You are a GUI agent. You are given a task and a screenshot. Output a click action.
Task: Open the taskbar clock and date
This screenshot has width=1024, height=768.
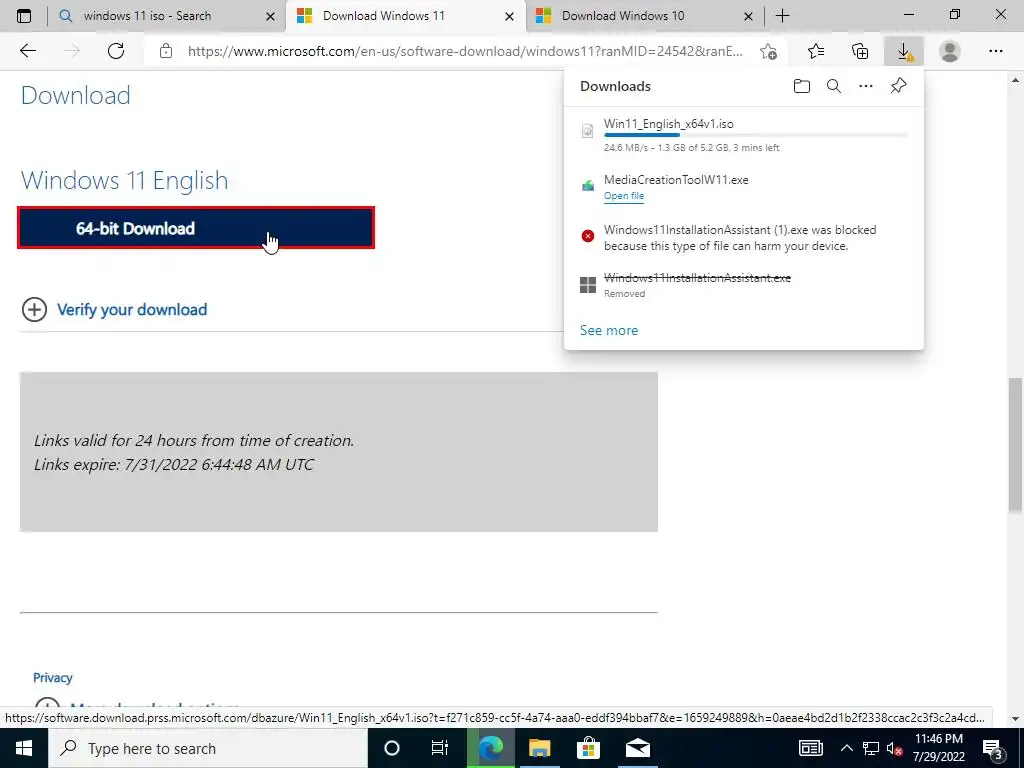pyautogui.click(x=938, y=748)
